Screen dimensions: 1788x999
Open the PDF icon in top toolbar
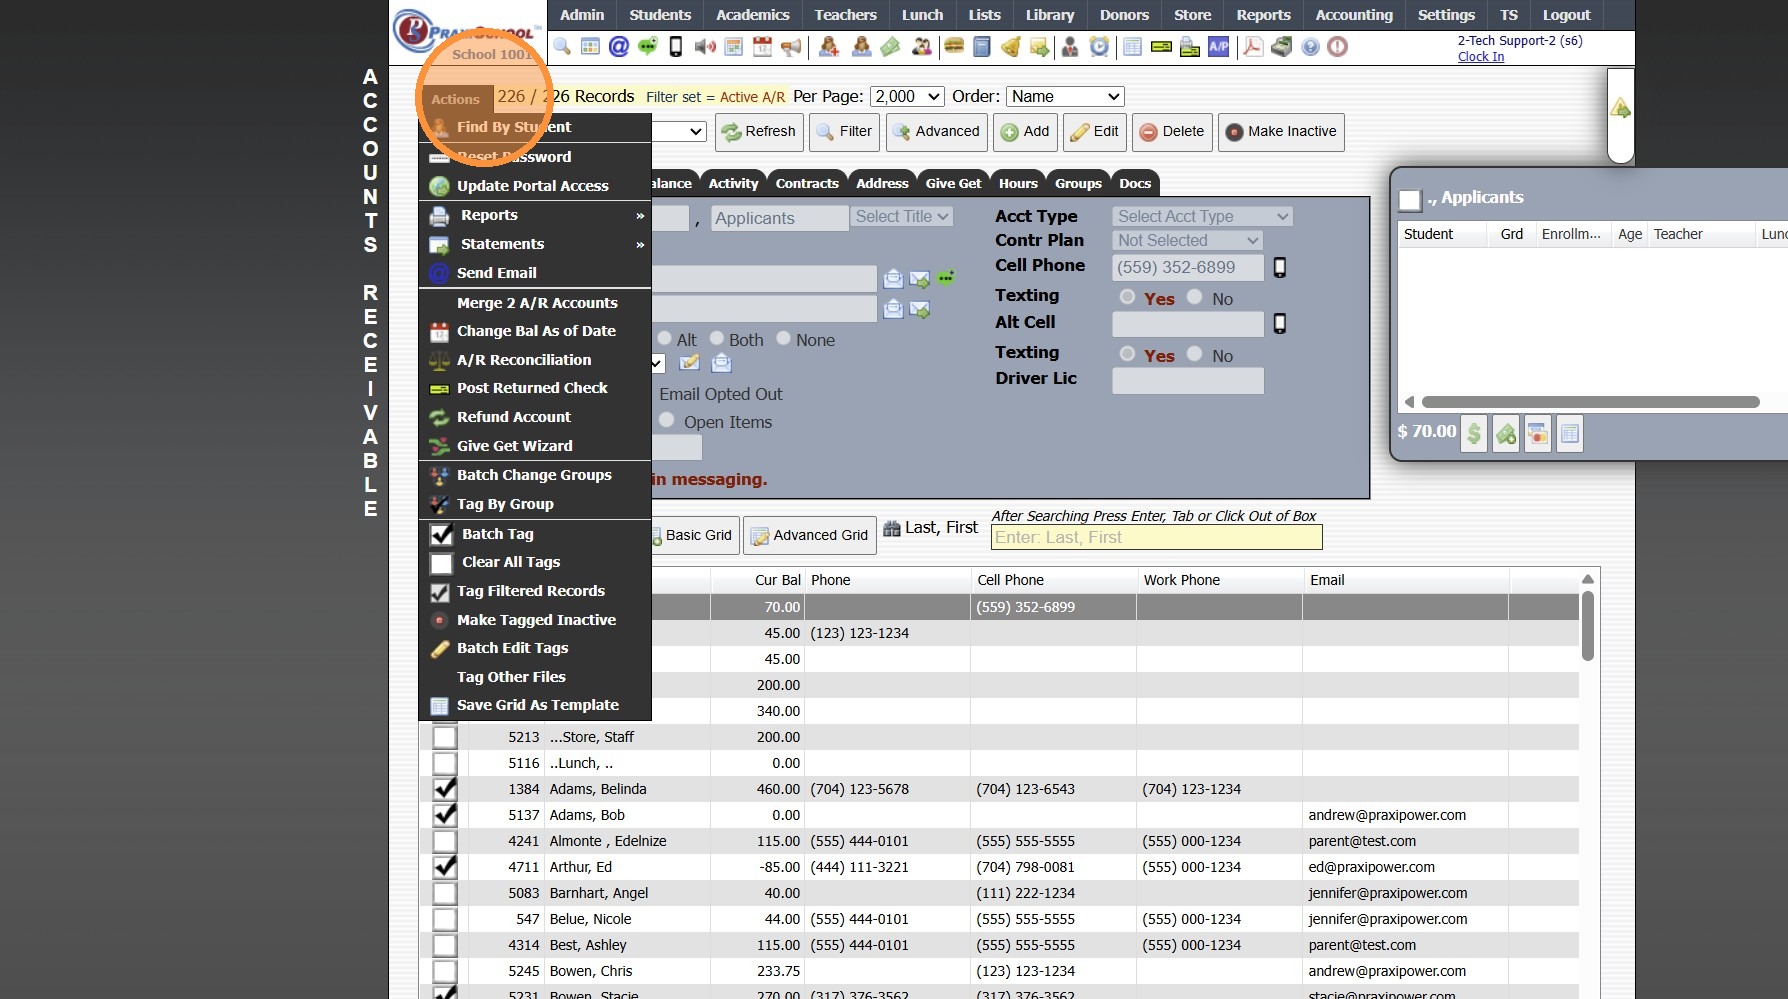point(1252,46)
